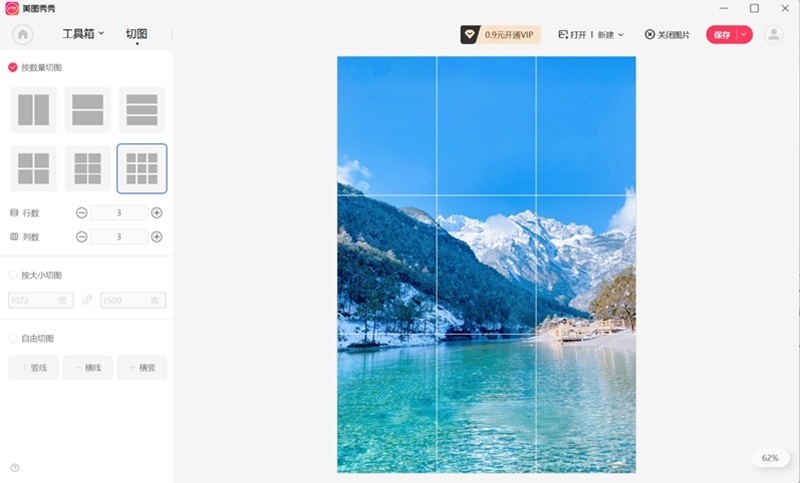Go to the home icon
The image size is (800, 483).
click(22, 35)
